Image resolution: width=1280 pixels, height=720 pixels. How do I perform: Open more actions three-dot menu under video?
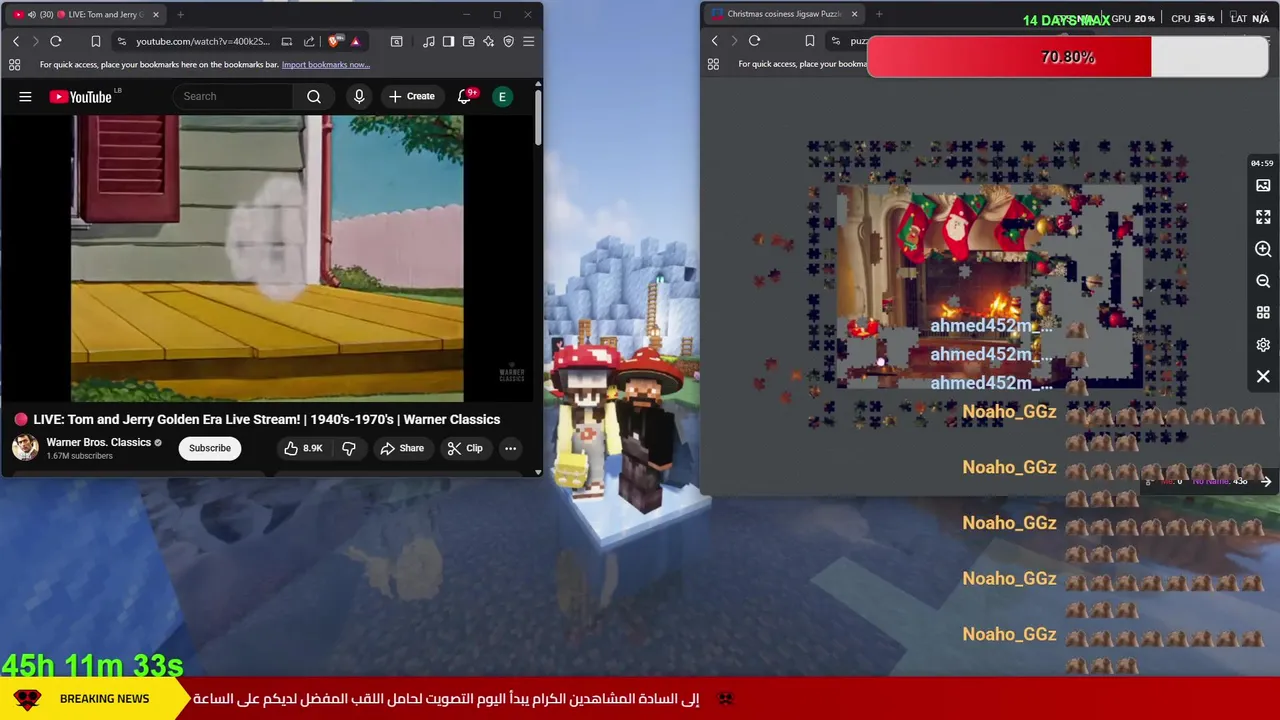510,448
